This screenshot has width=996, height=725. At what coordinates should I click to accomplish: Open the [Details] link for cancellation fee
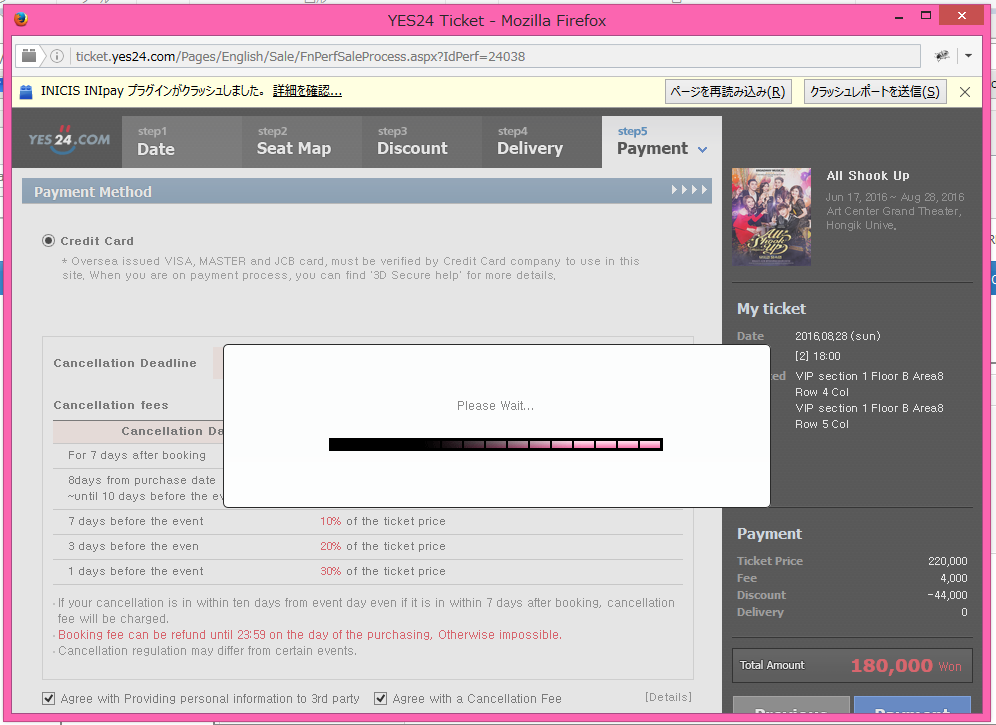668,697
